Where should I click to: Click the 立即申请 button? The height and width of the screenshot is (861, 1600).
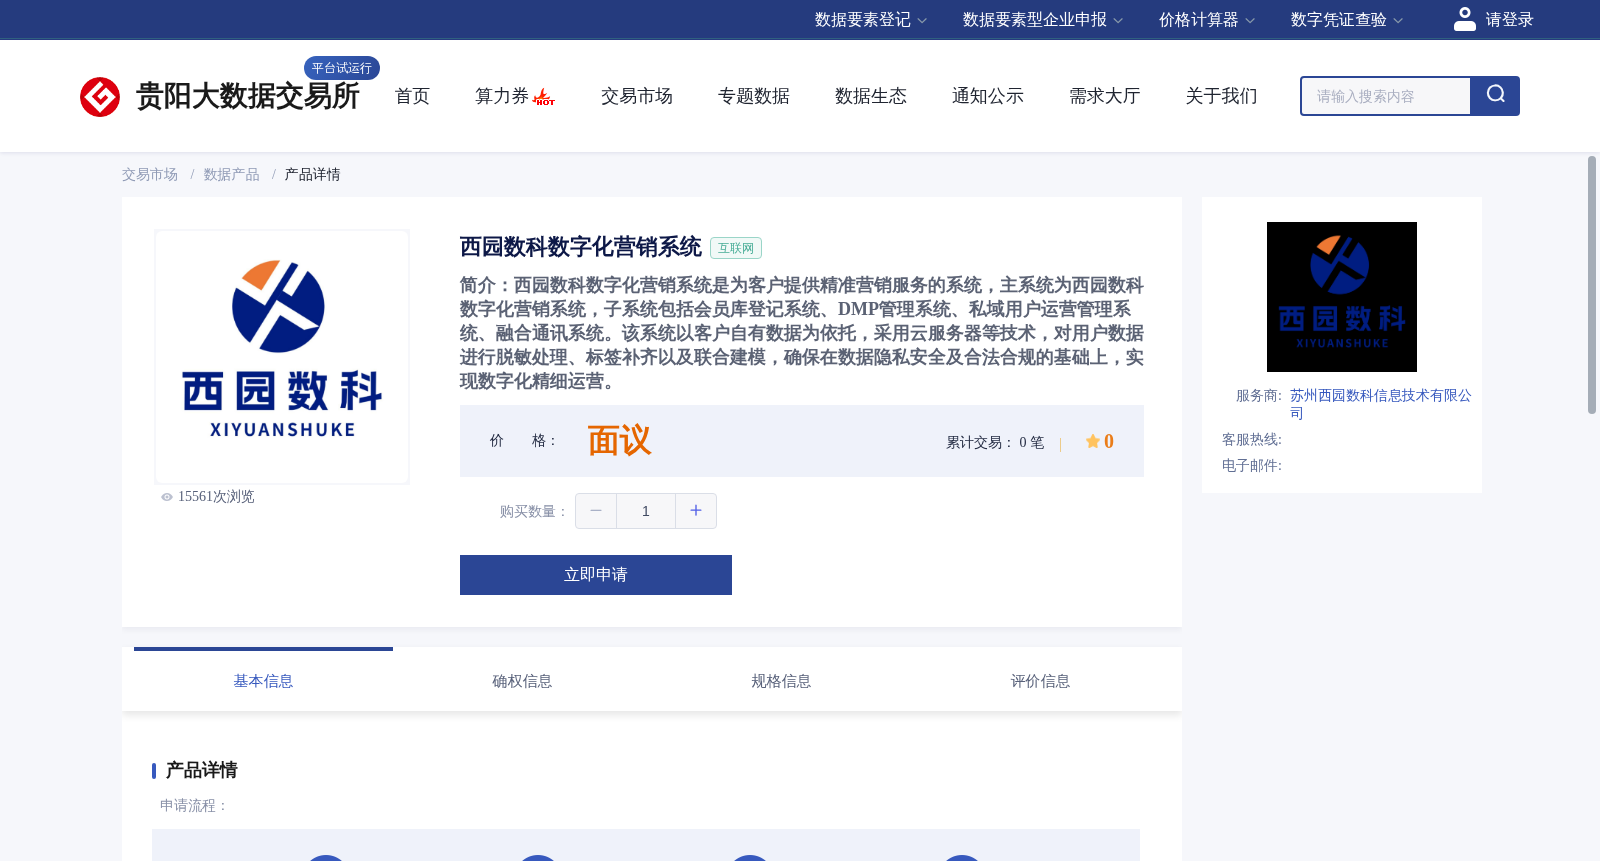pos(596,575)
